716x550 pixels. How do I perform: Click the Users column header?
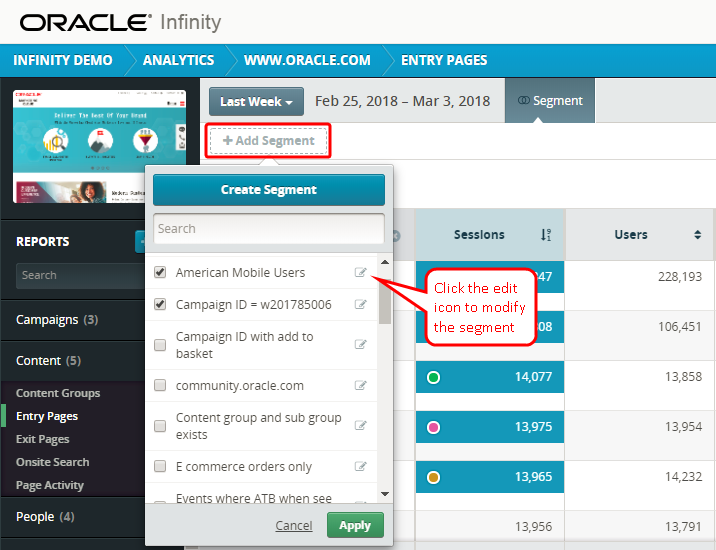[639, 235]
